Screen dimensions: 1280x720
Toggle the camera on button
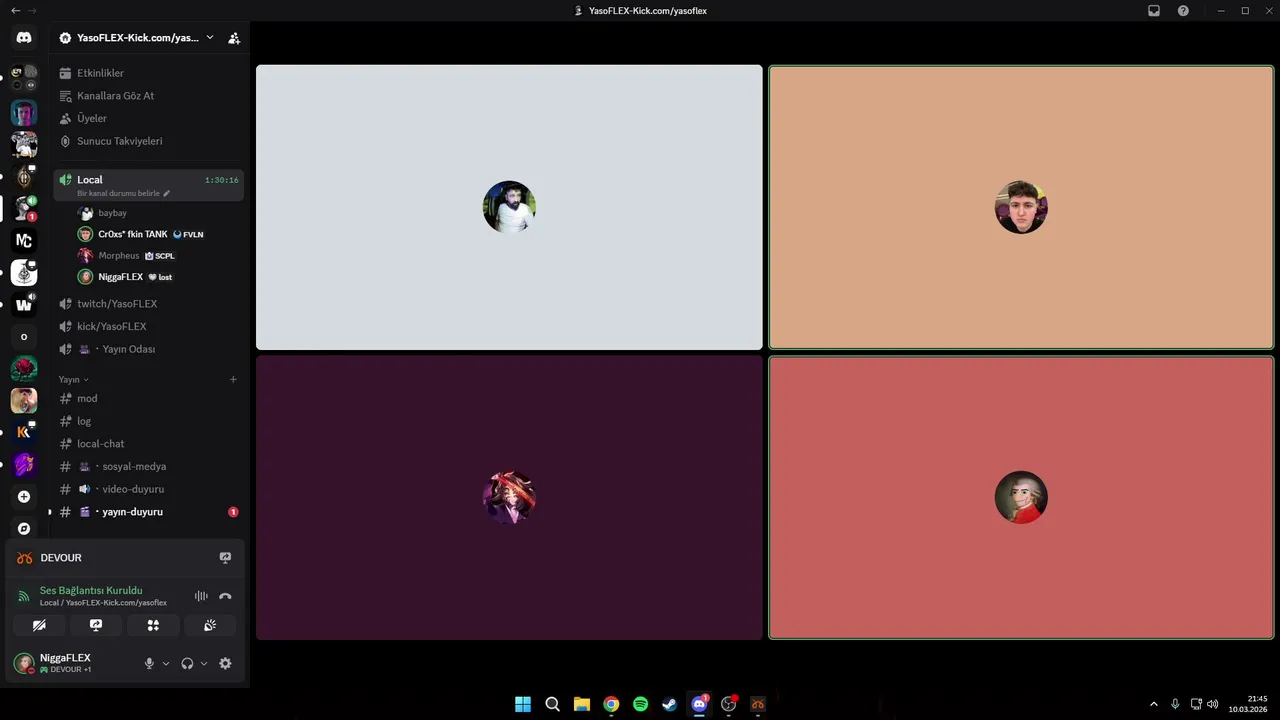pyautogui.click(x=39, y=625)
